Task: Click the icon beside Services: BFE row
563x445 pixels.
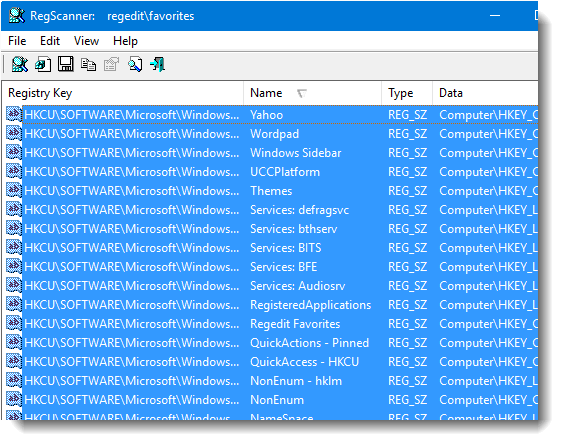Action: 14,267
